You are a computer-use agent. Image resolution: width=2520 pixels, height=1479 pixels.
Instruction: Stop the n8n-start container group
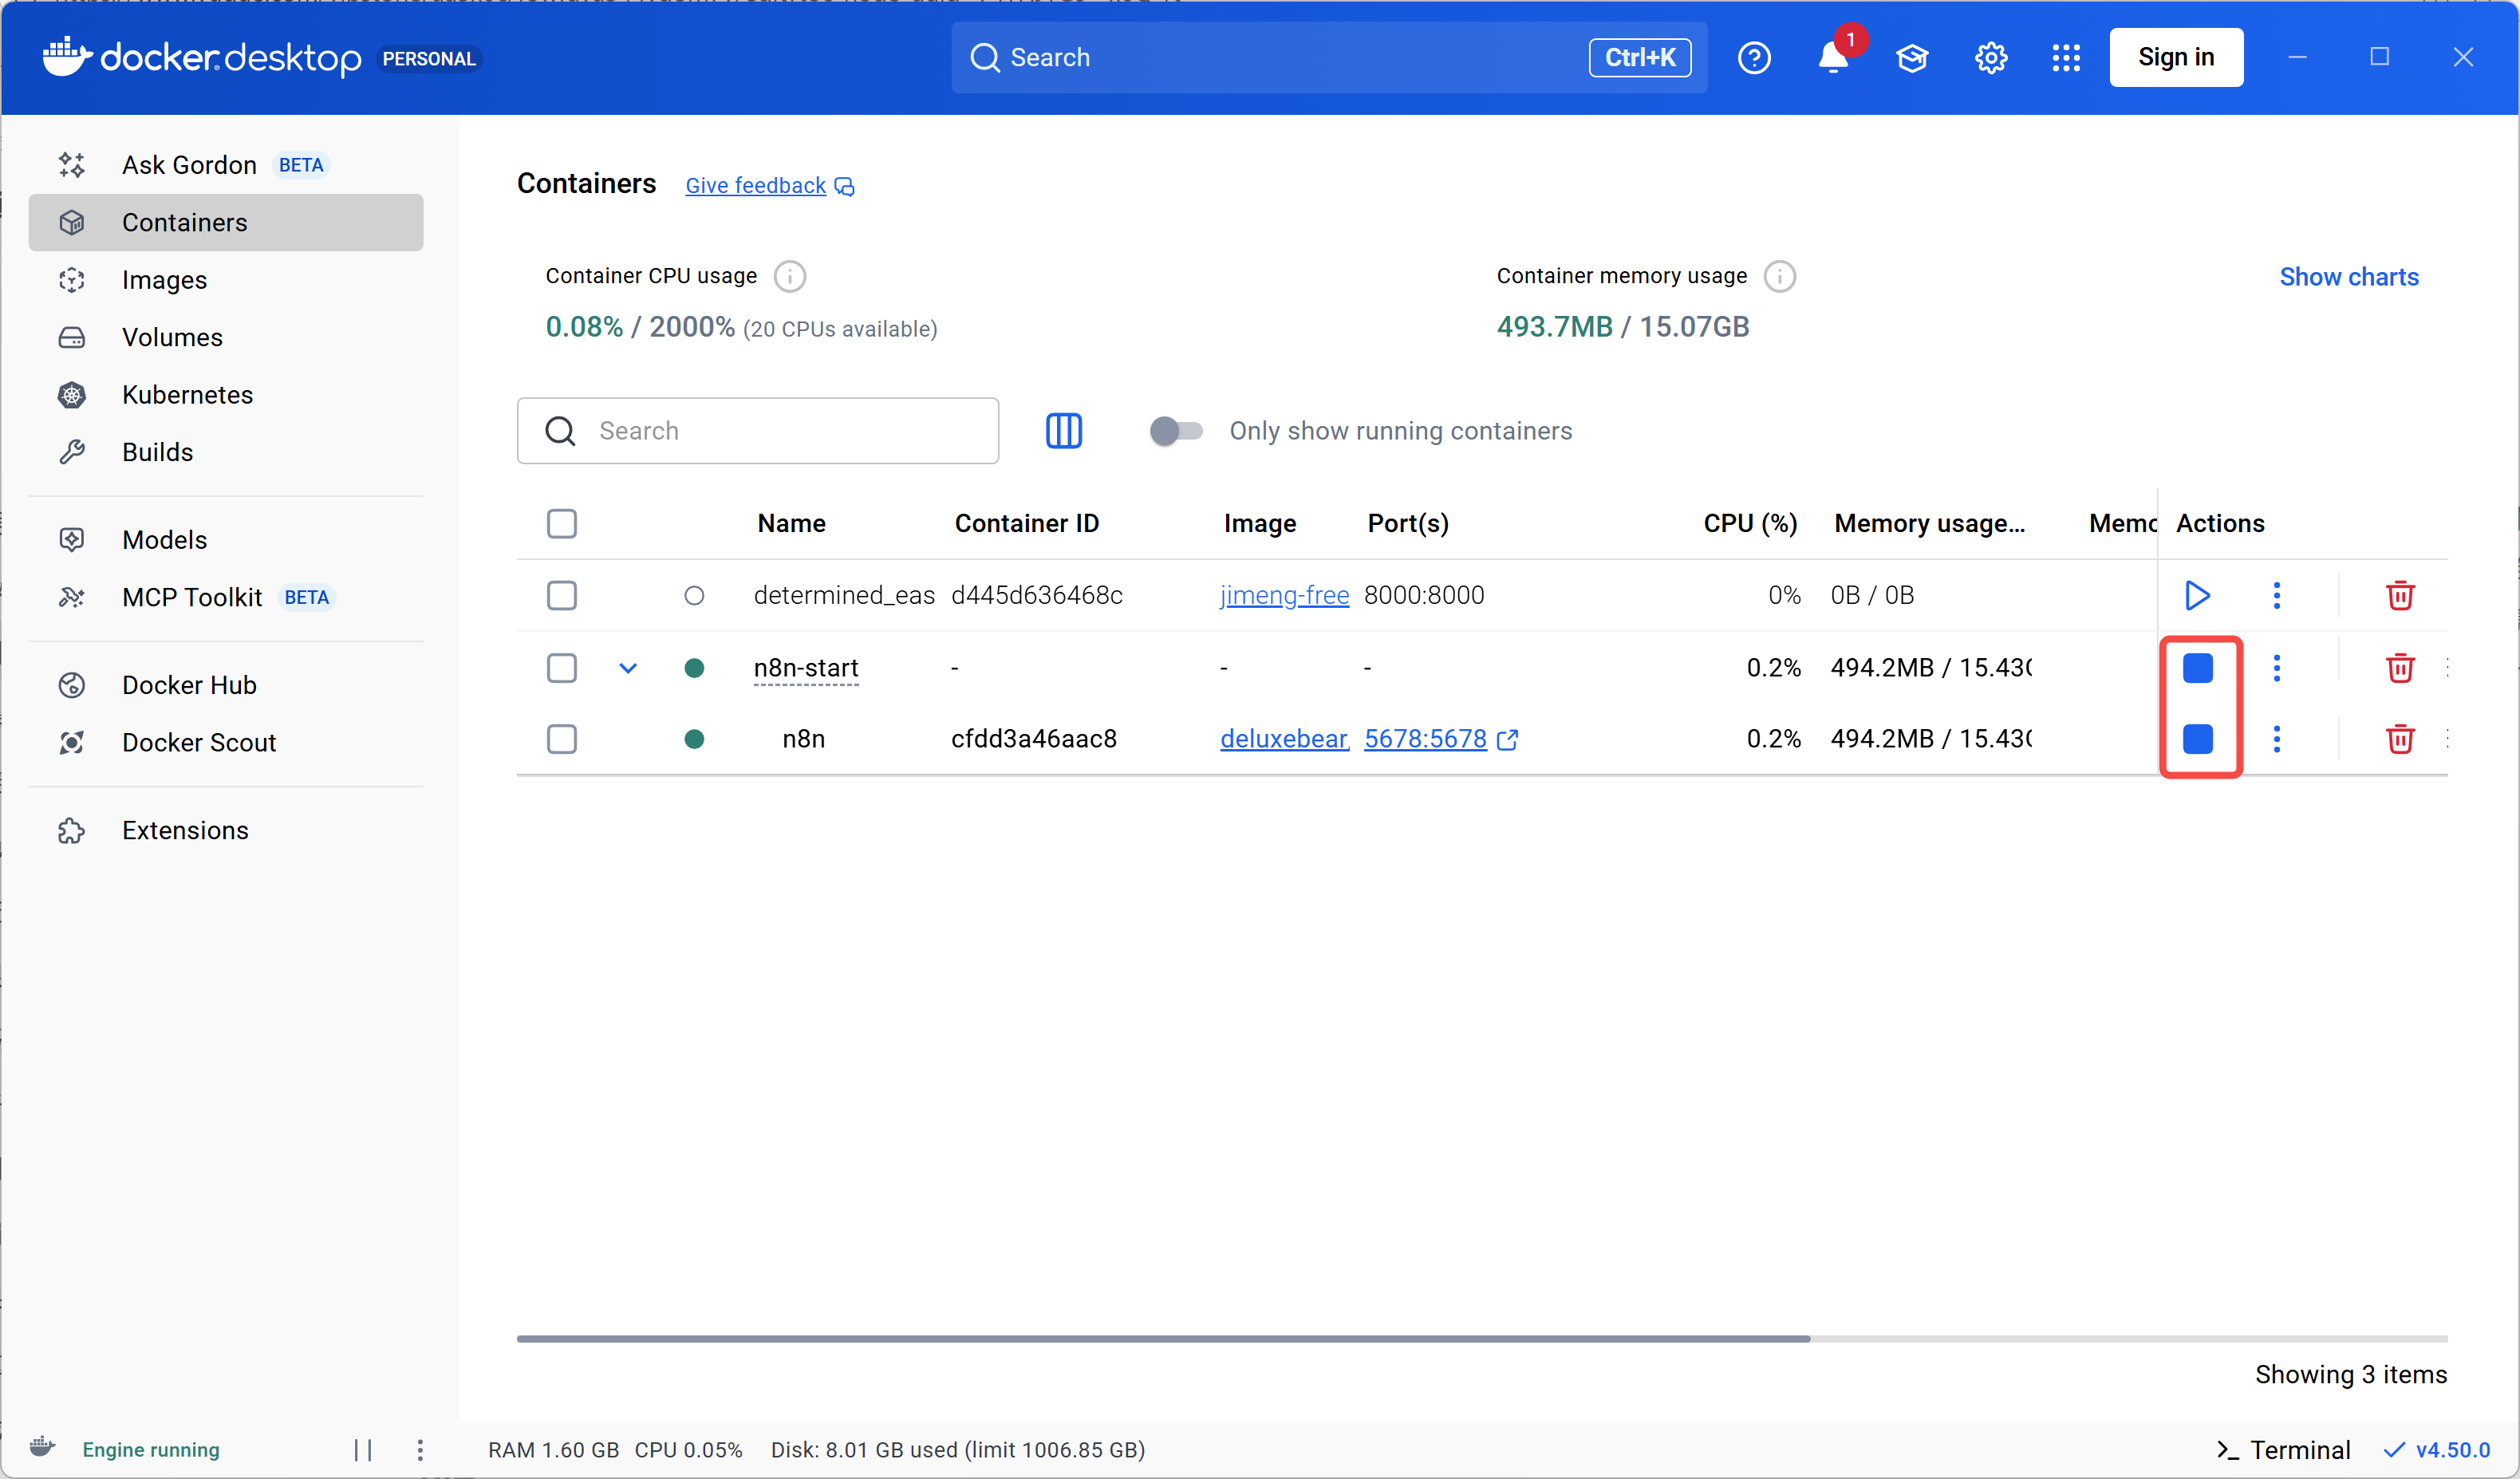[2197, 667]
